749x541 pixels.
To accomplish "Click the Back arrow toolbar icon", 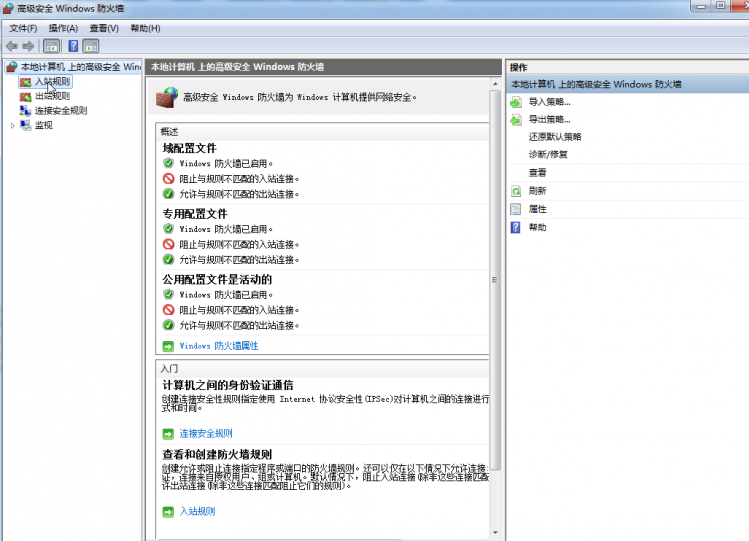I will tap(12, 46).
